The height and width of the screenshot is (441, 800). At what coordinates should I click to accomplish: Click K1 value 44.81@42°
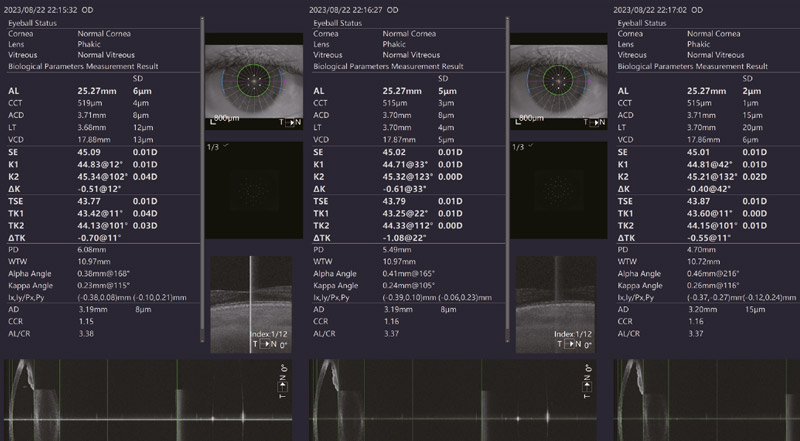point(709,164)
